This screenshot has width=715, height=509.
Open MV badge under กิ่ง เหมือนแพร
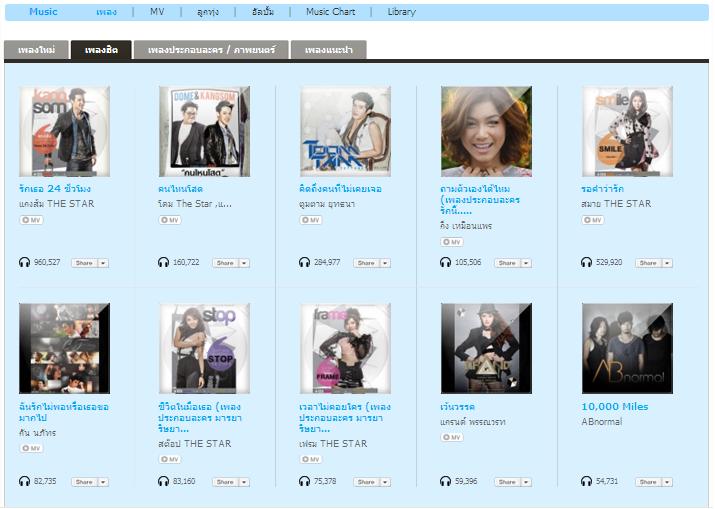[451, 242]
